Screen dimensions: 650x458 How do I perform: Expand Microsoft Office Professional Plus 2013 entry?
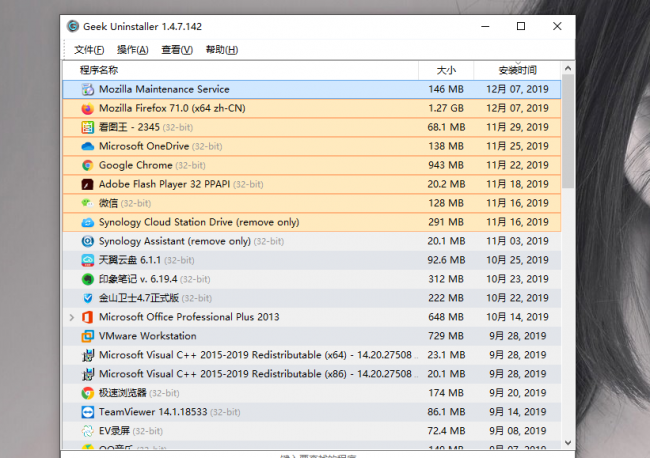72,317
